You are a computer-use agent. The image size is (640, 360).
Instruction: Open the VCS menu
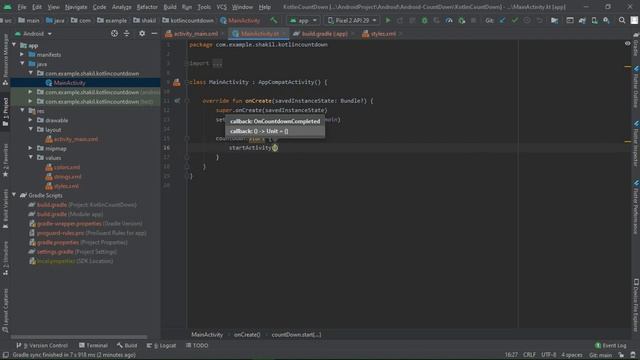(221, 7)
